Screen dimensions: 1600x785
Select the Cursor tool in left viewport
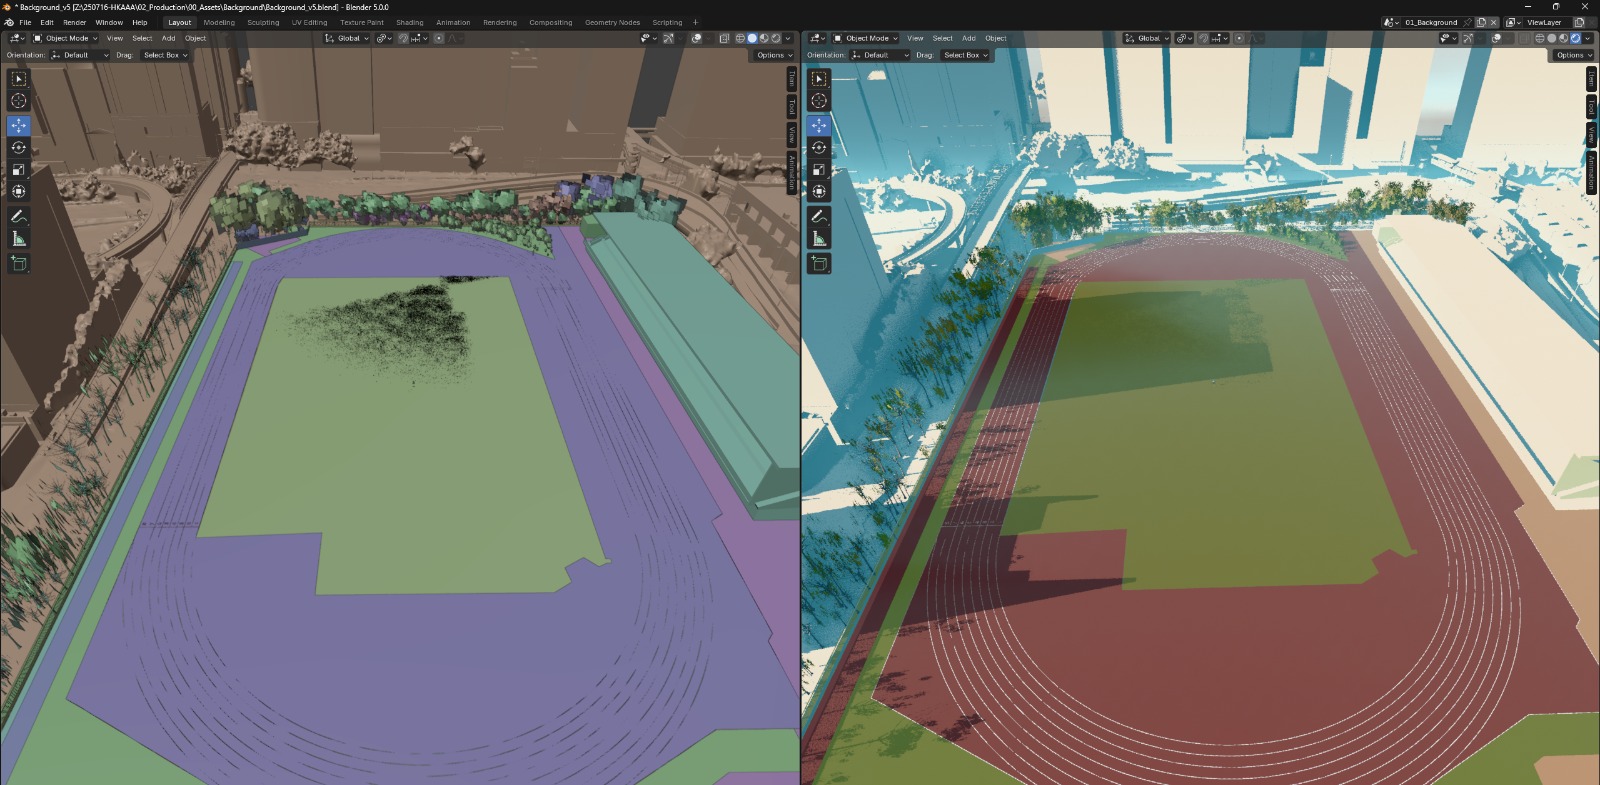[x=18, y=100]
